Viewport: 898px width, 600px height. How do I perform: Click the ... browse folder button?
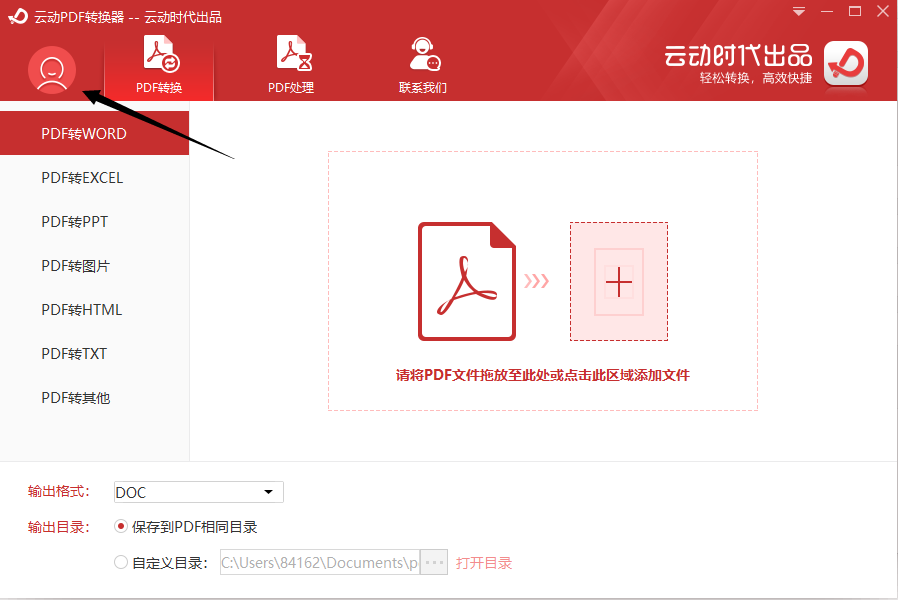(433, 562)
